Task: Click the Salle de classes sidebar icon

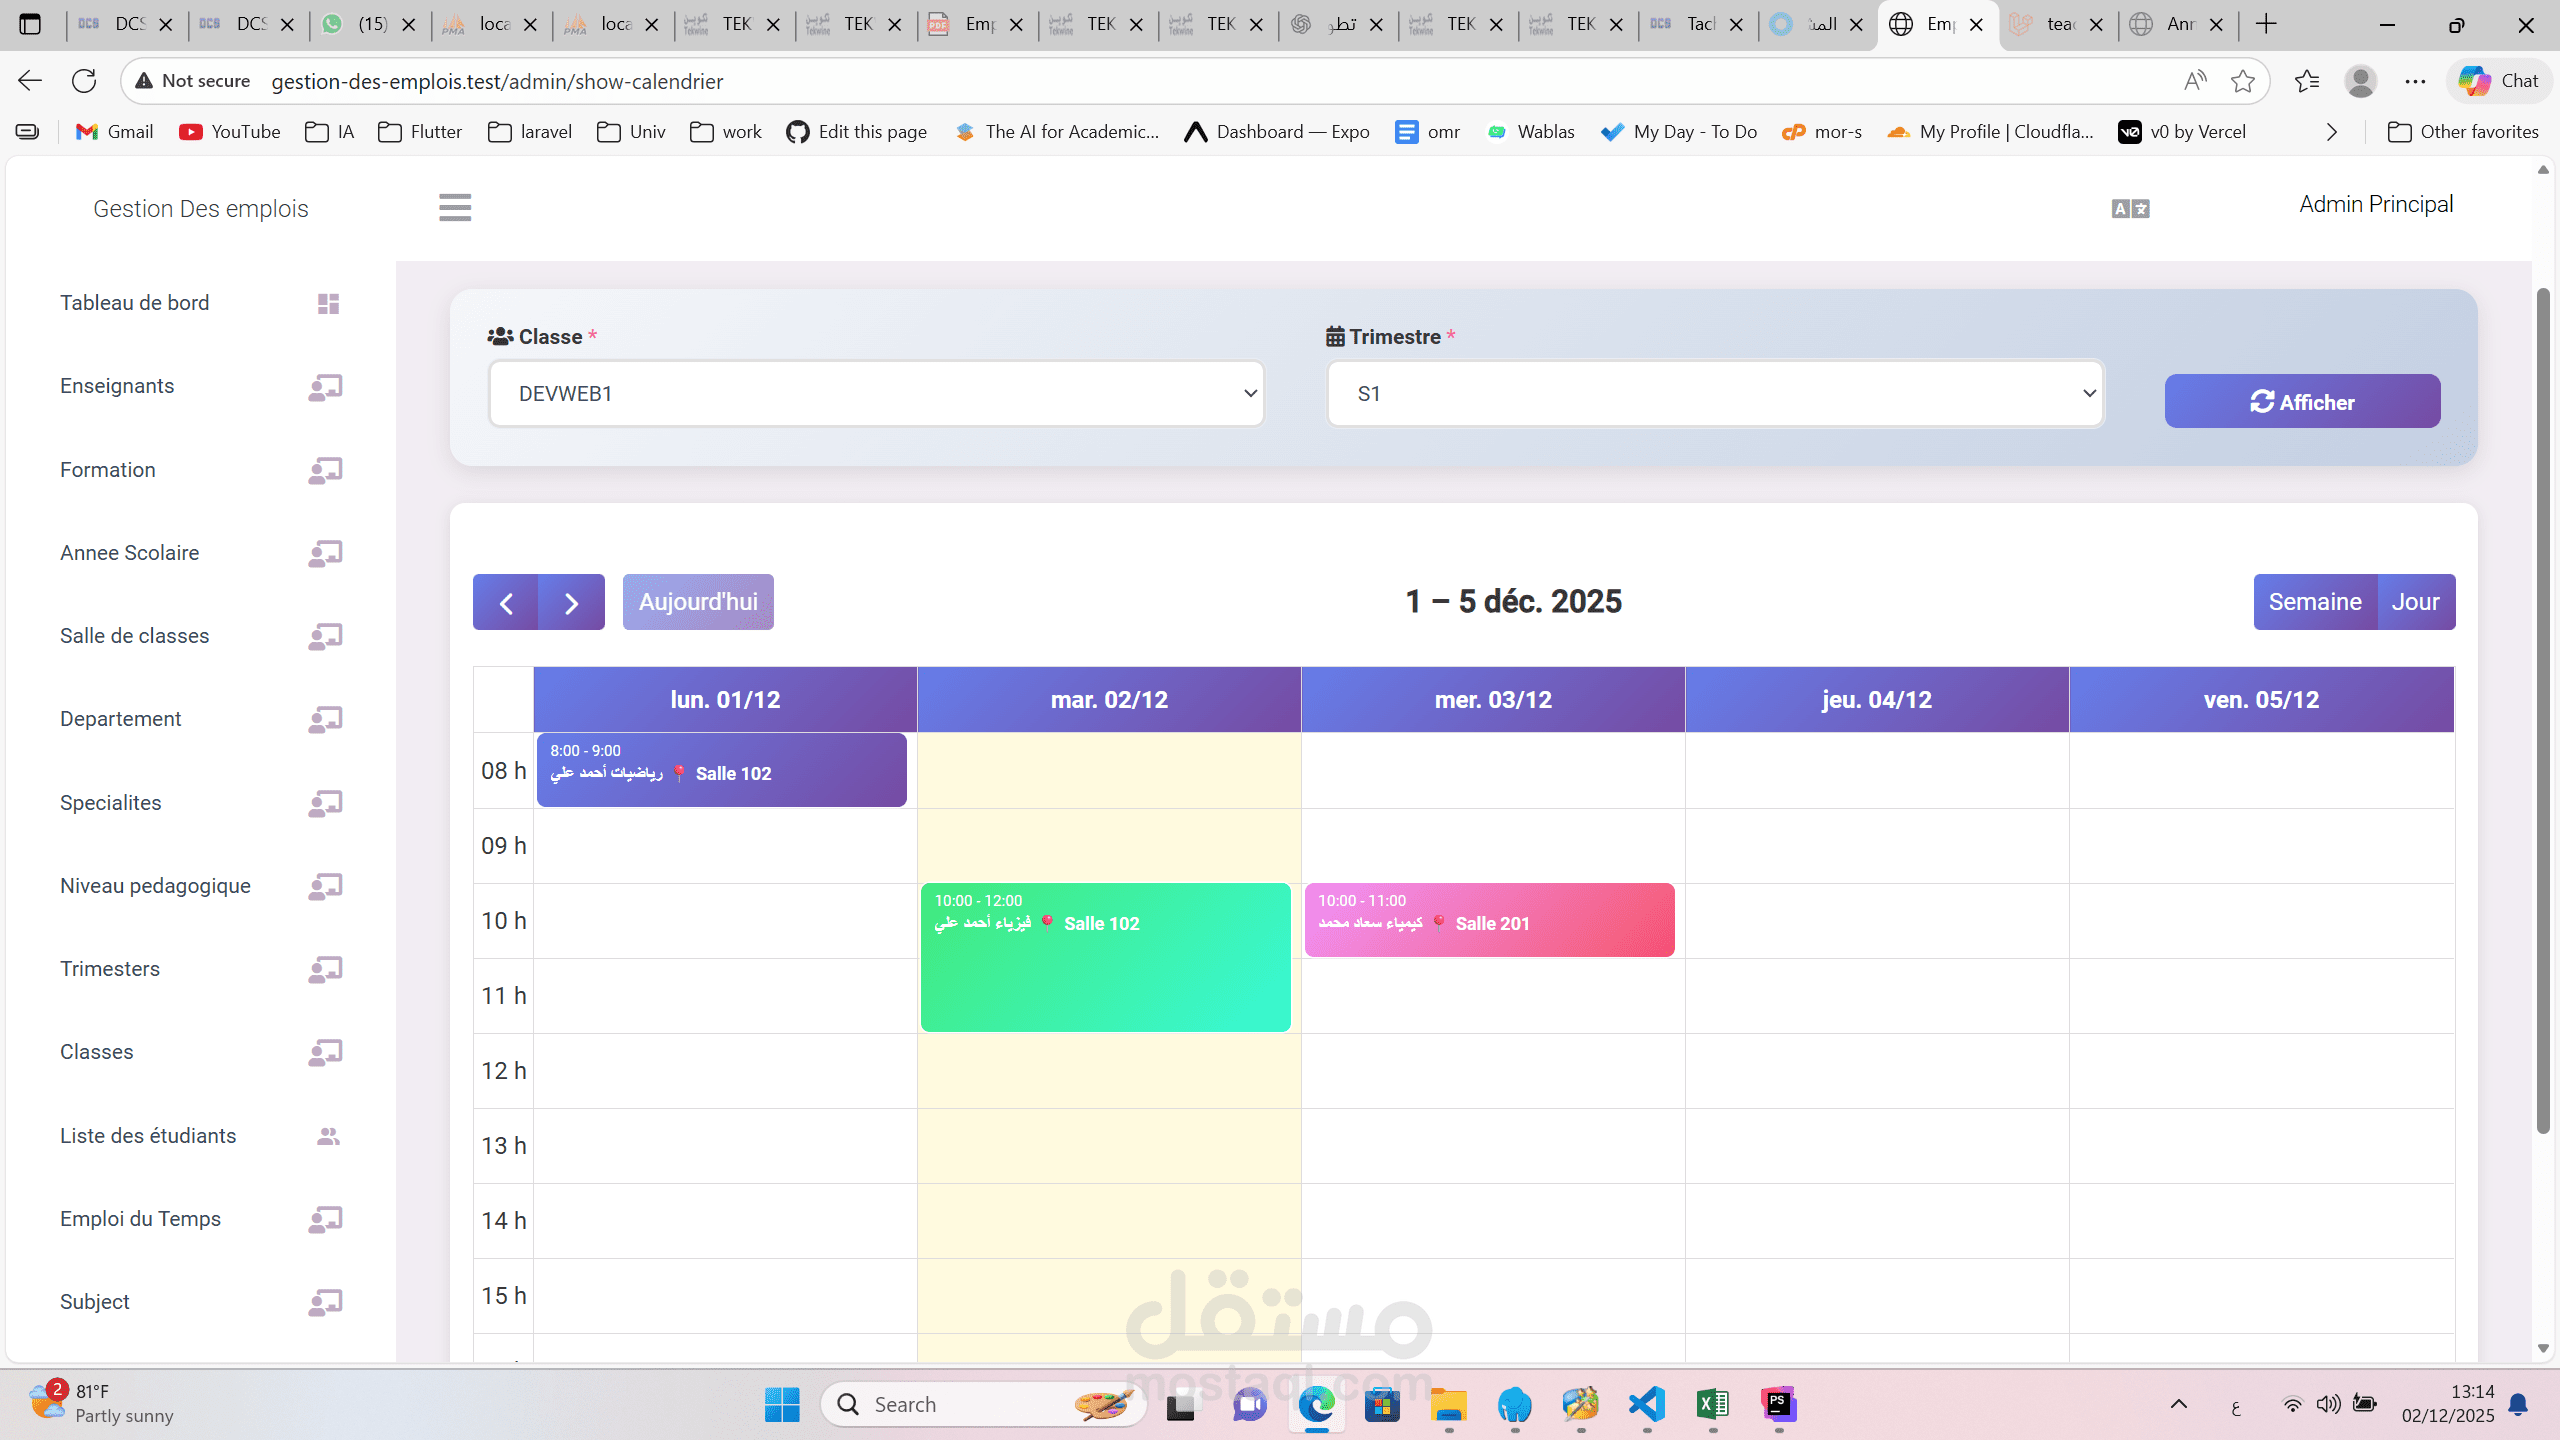Action: [x=325, y=636]
